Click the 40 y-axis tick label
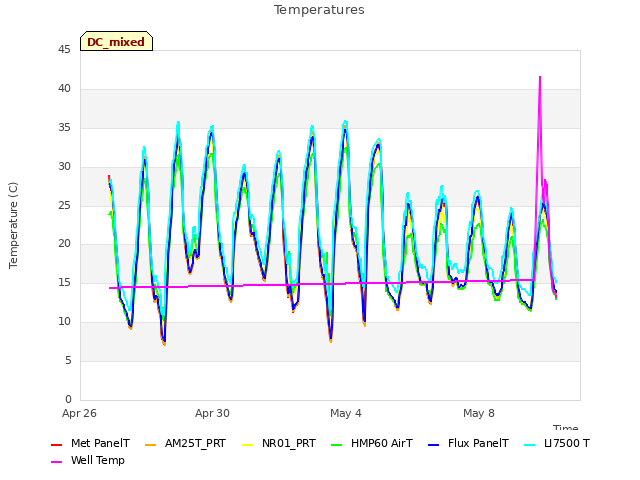The height and width of the screenshot is (480, 640). point(64,89)
